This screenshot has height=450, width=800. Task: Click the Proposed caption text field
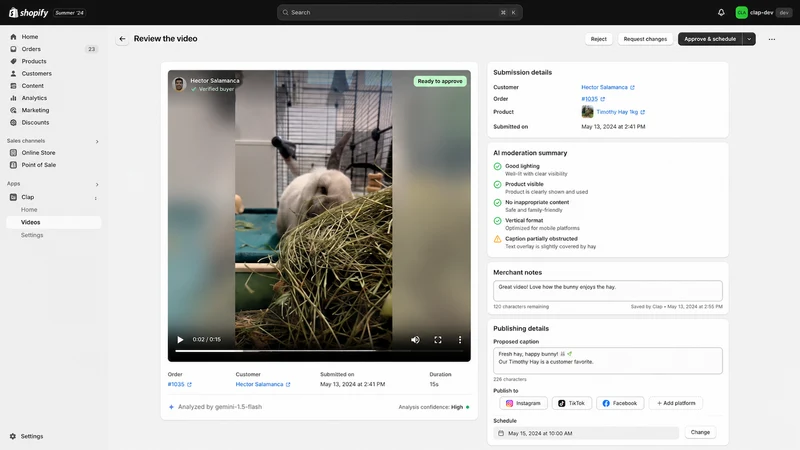click(x=608, y=361)
